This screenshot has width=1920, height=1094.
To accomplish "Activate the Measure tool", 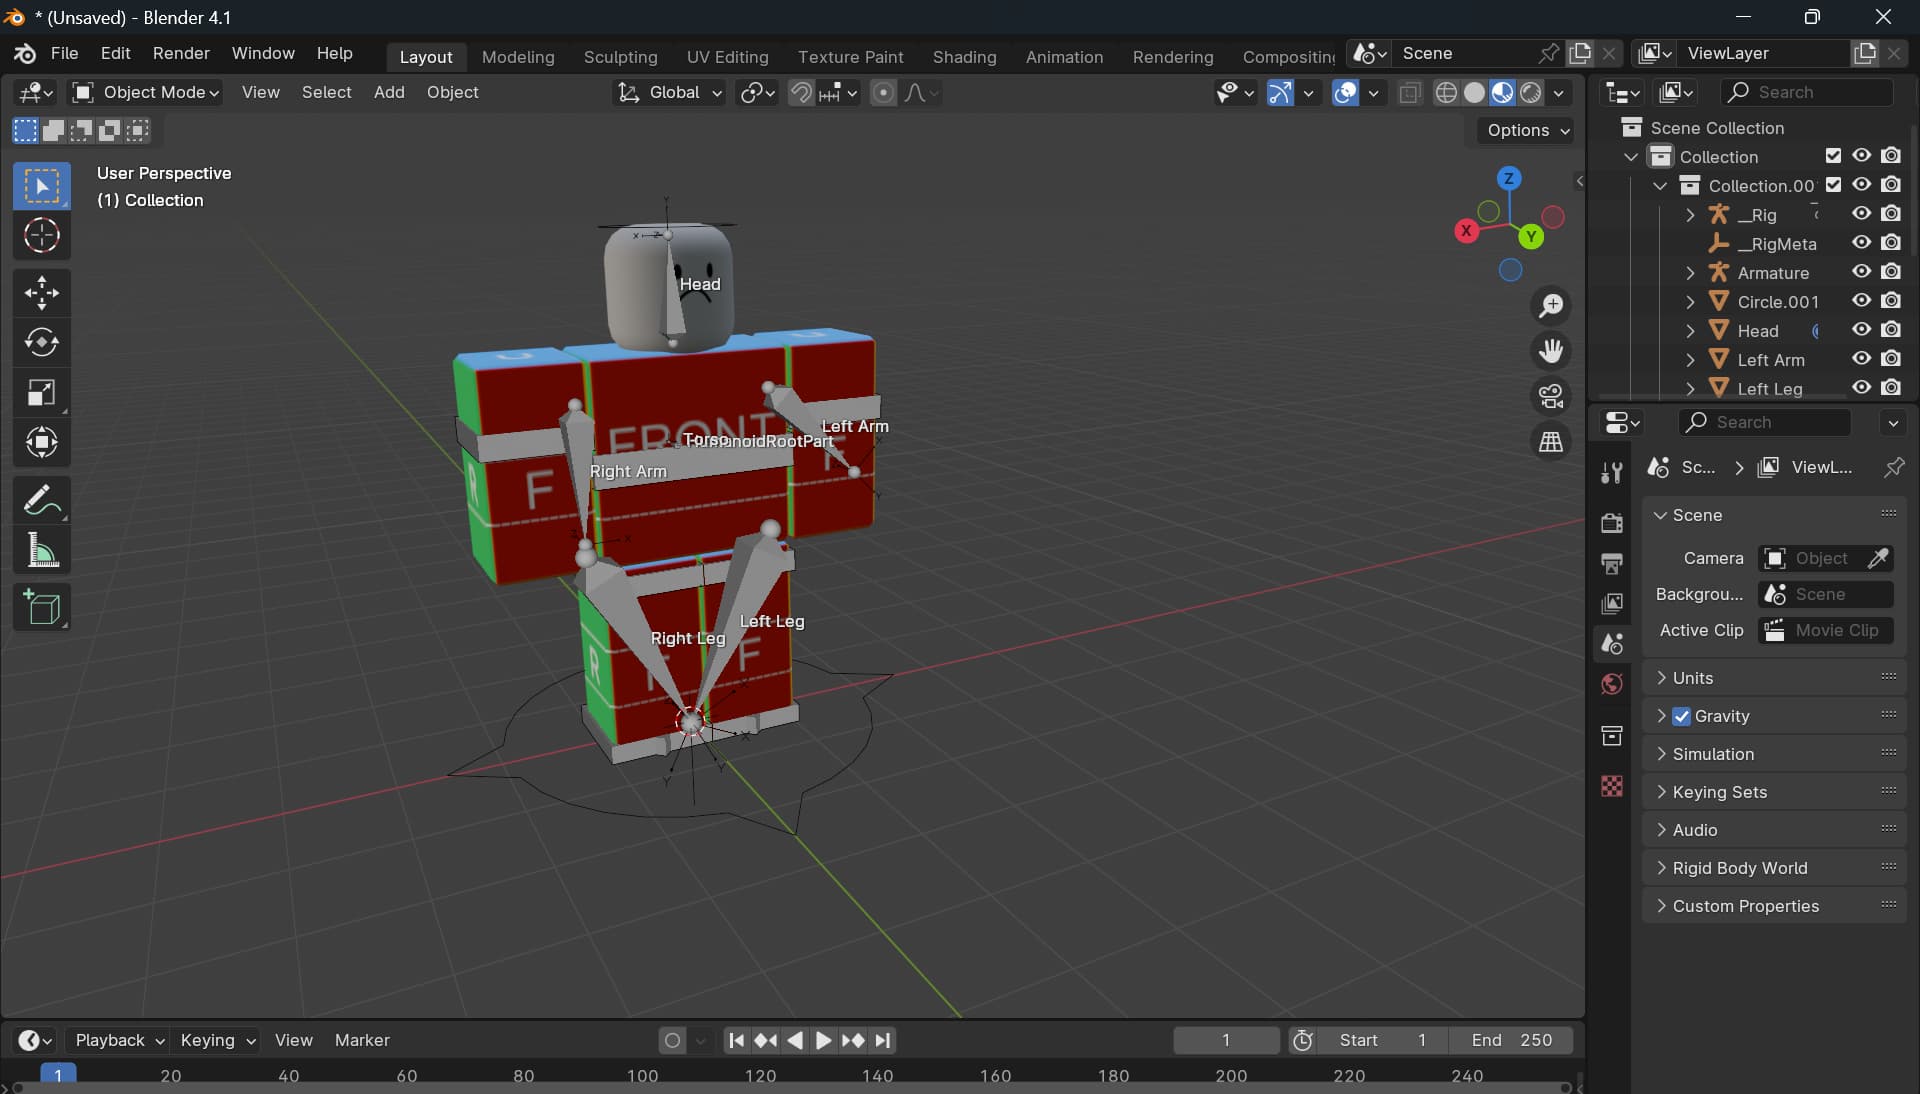I will point(41,551).
